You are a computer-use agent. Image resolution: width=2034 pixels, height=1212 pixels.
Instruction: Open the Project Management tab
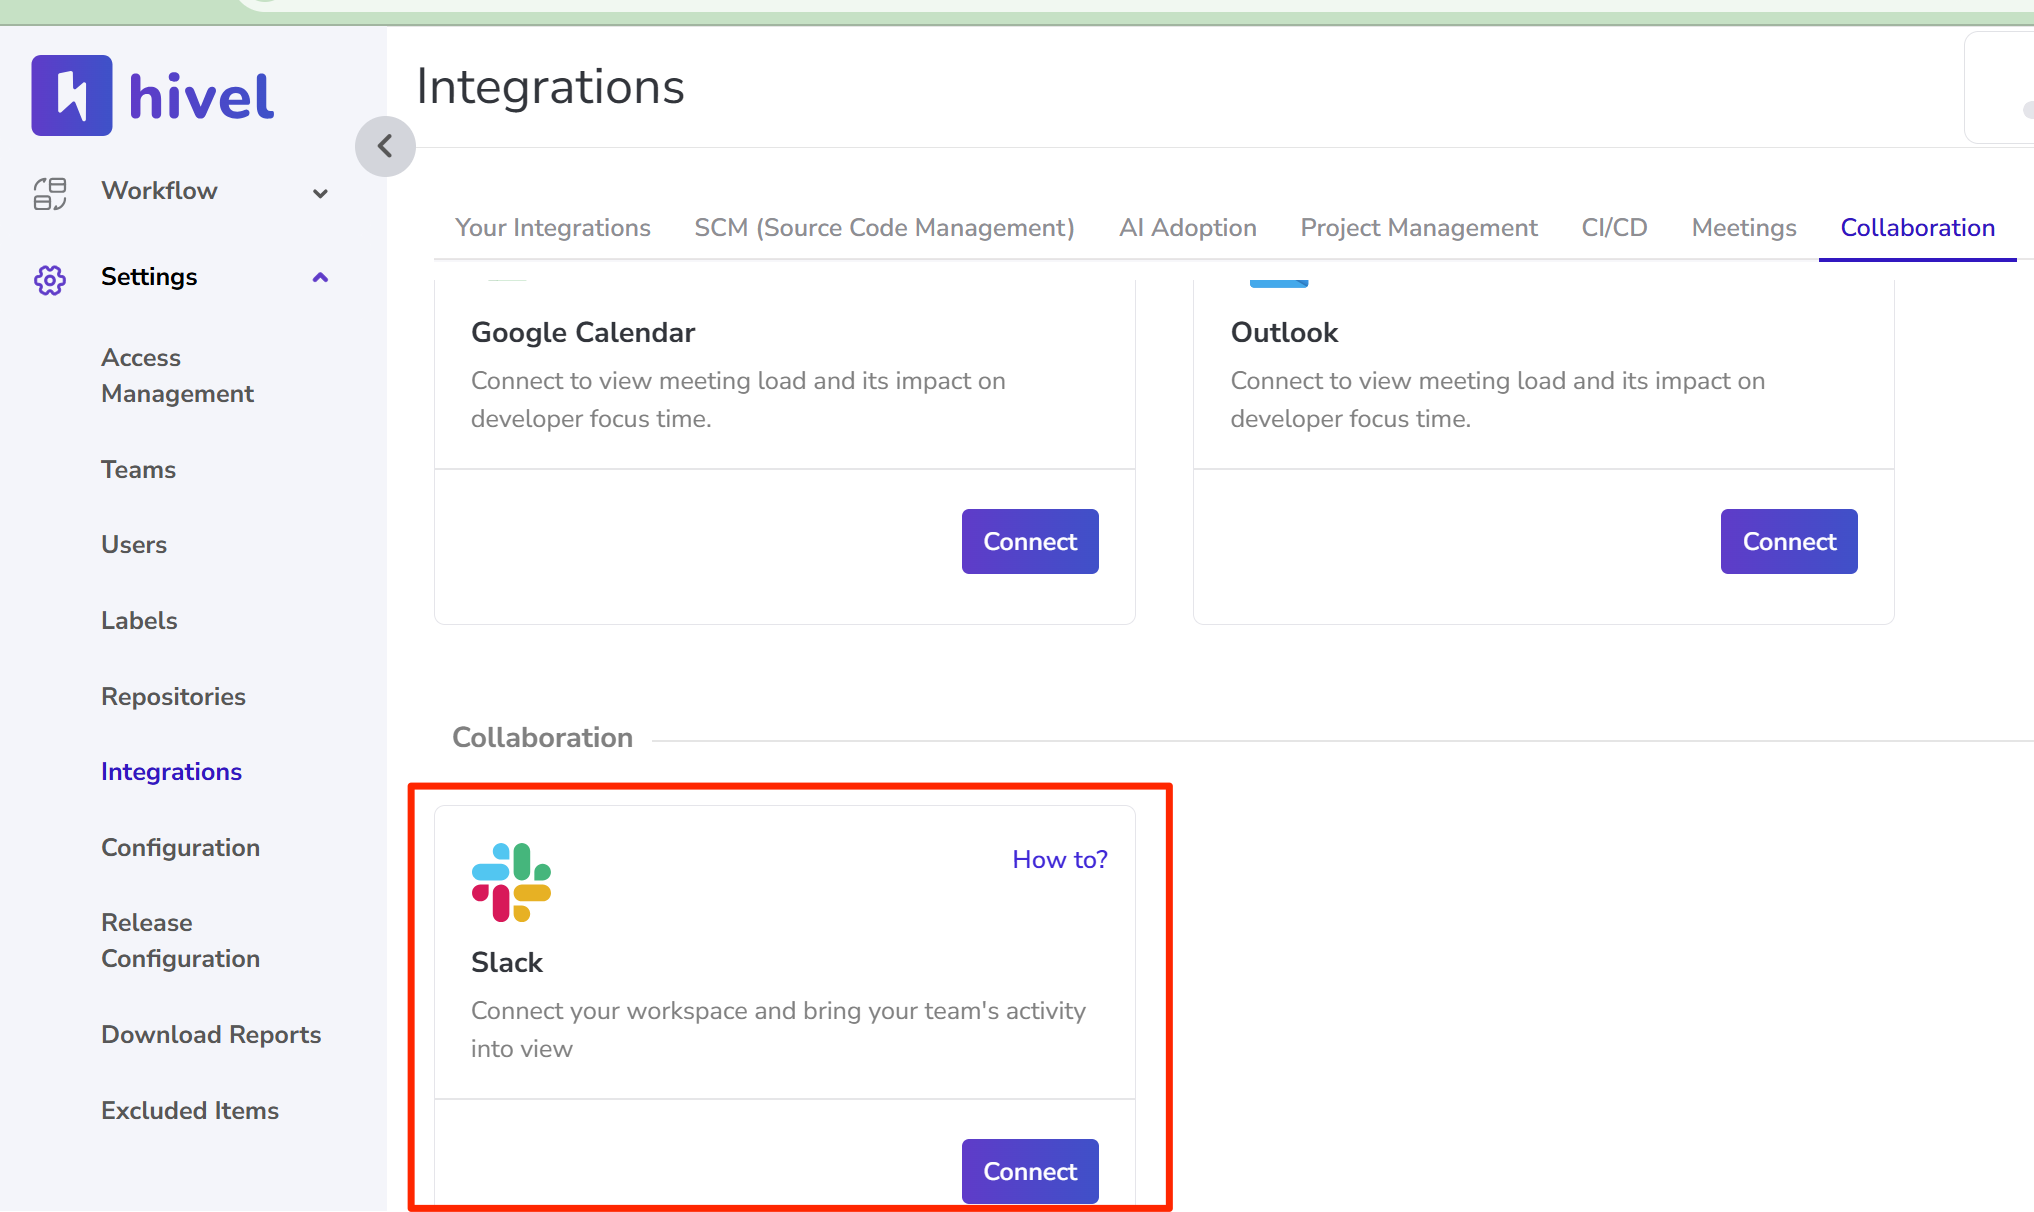pyautogui.click(x=1418, y=228)
